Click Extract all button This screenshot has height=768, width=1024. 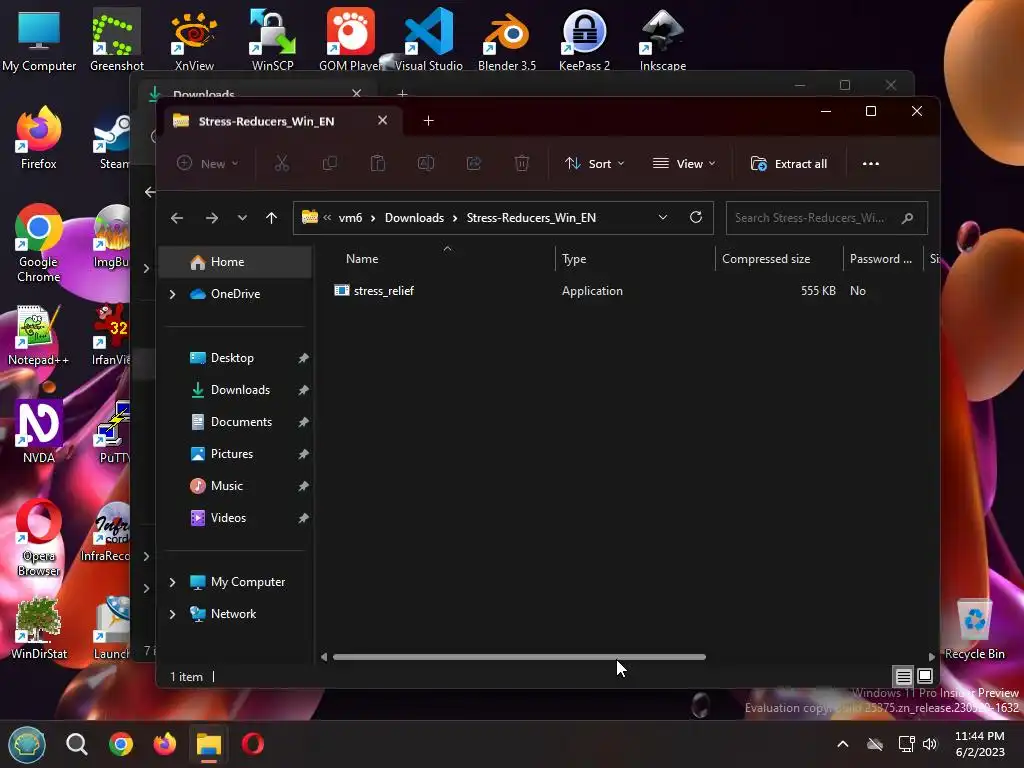tap(789, 164)
